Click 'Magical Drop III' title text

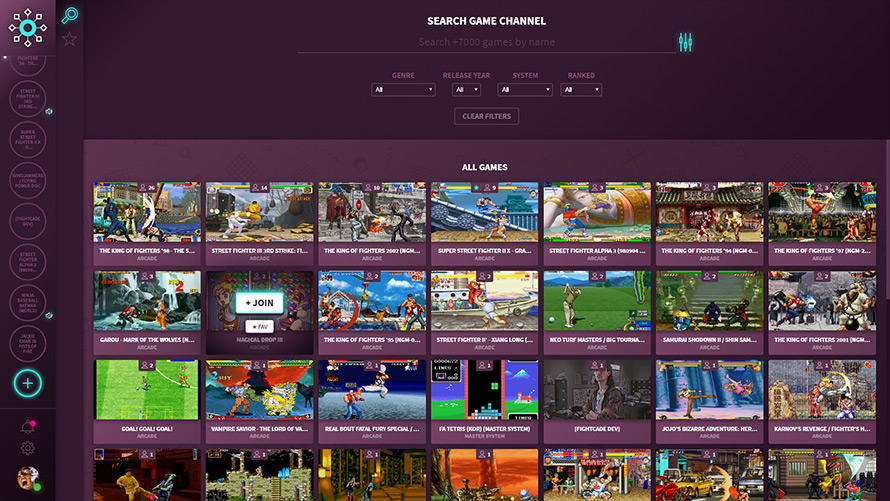coord(259,339)
